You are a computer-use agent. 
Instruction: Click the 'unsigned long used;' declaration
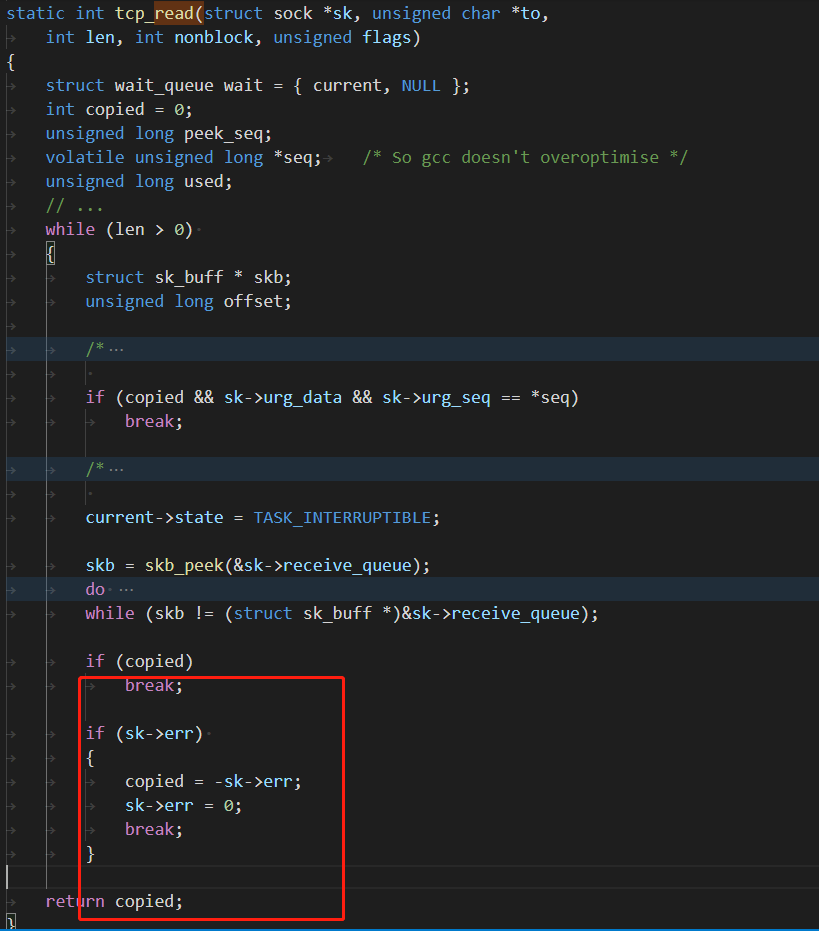tap(139, 181)
